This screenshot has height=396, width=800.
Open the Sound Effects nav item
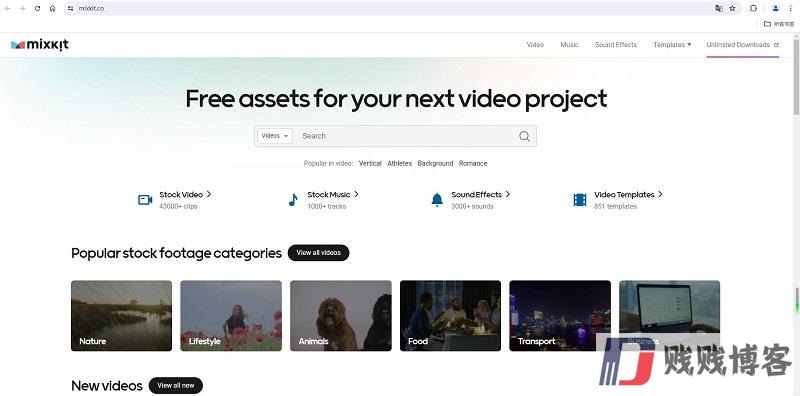pyautogui.click(x=616, y=45)
